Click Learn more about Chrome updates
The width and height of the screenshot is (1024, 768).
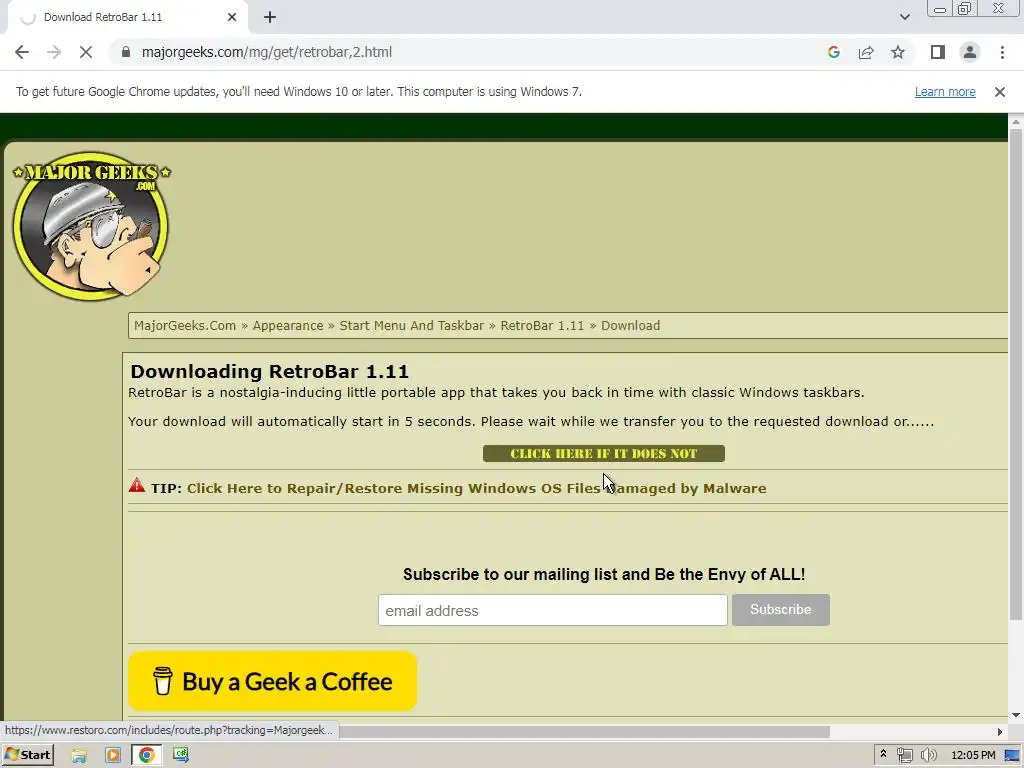pyautogui.click(x=945, y=92)
